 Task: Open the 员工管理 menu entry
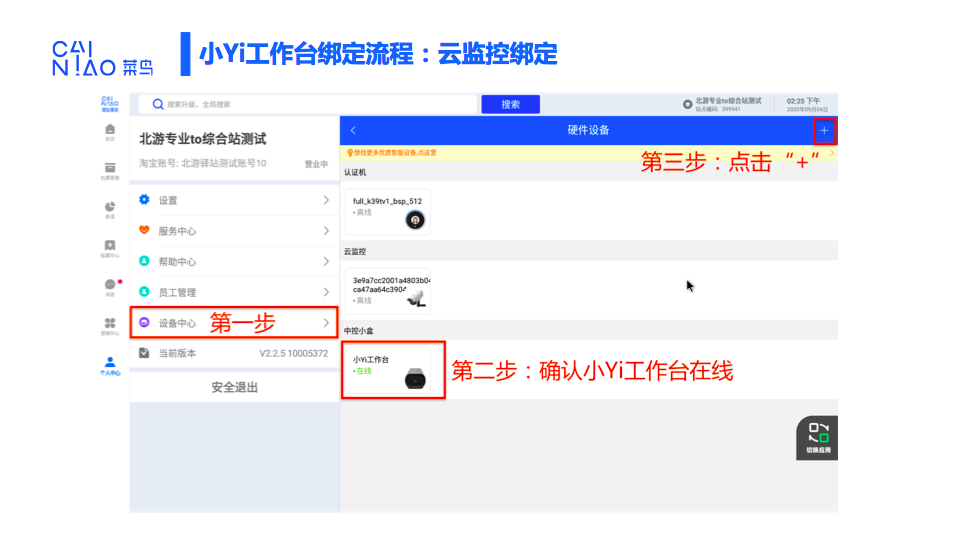(234, 292)
